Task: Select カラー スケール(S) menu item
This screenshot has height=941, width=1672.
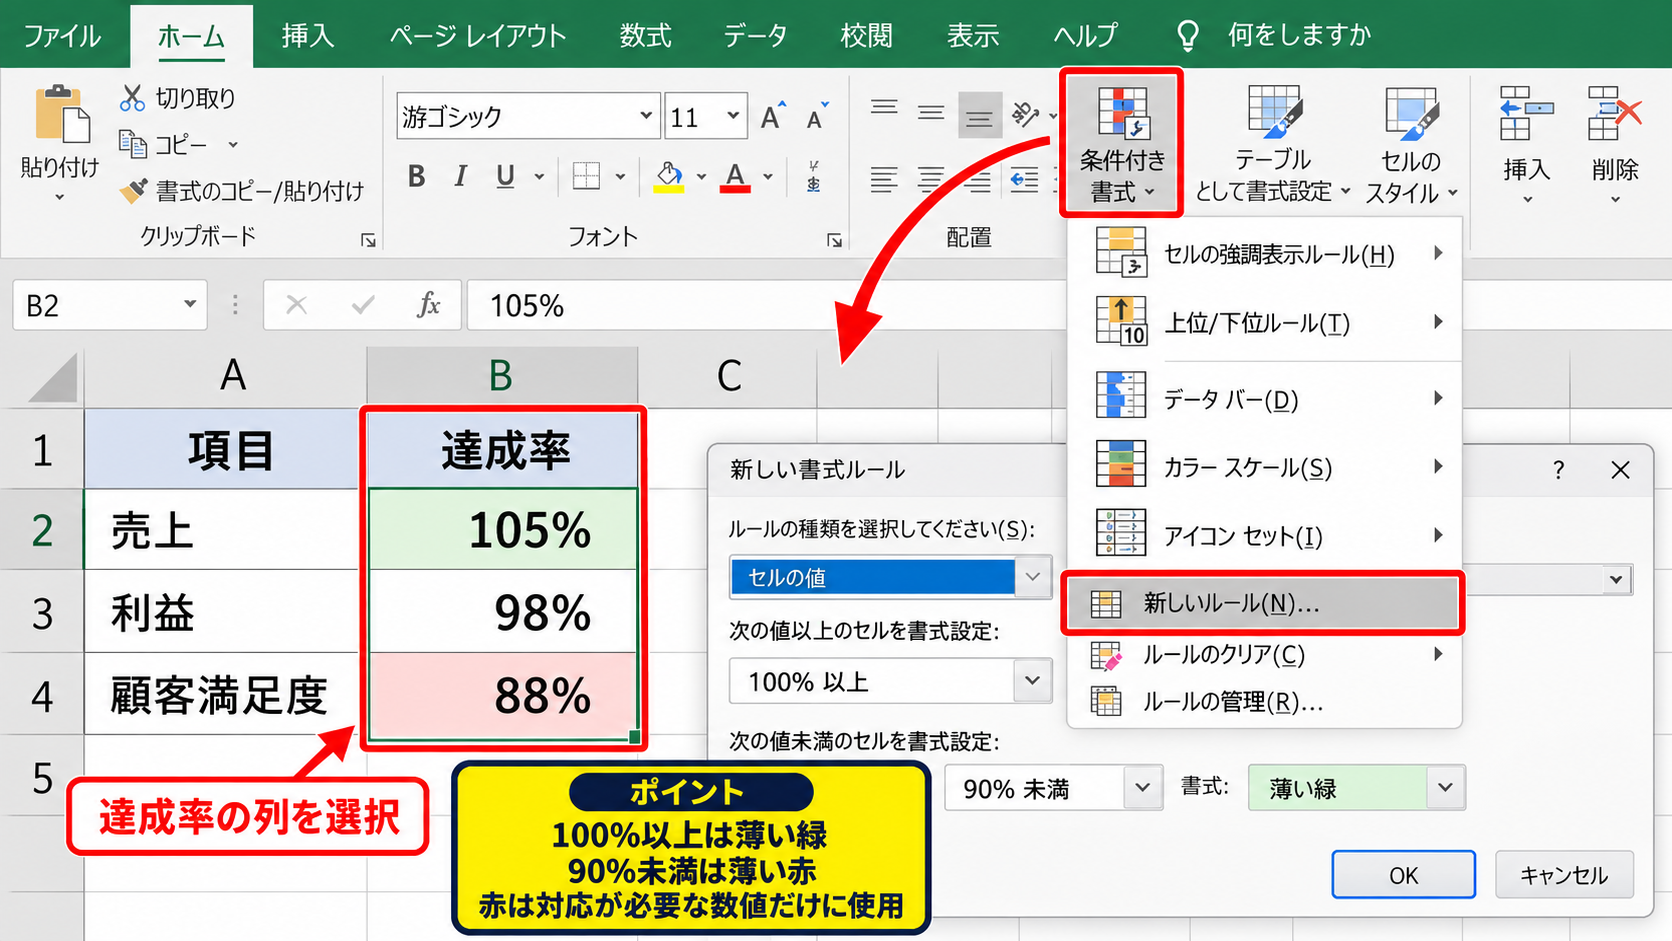Action: coord(1265,467)
